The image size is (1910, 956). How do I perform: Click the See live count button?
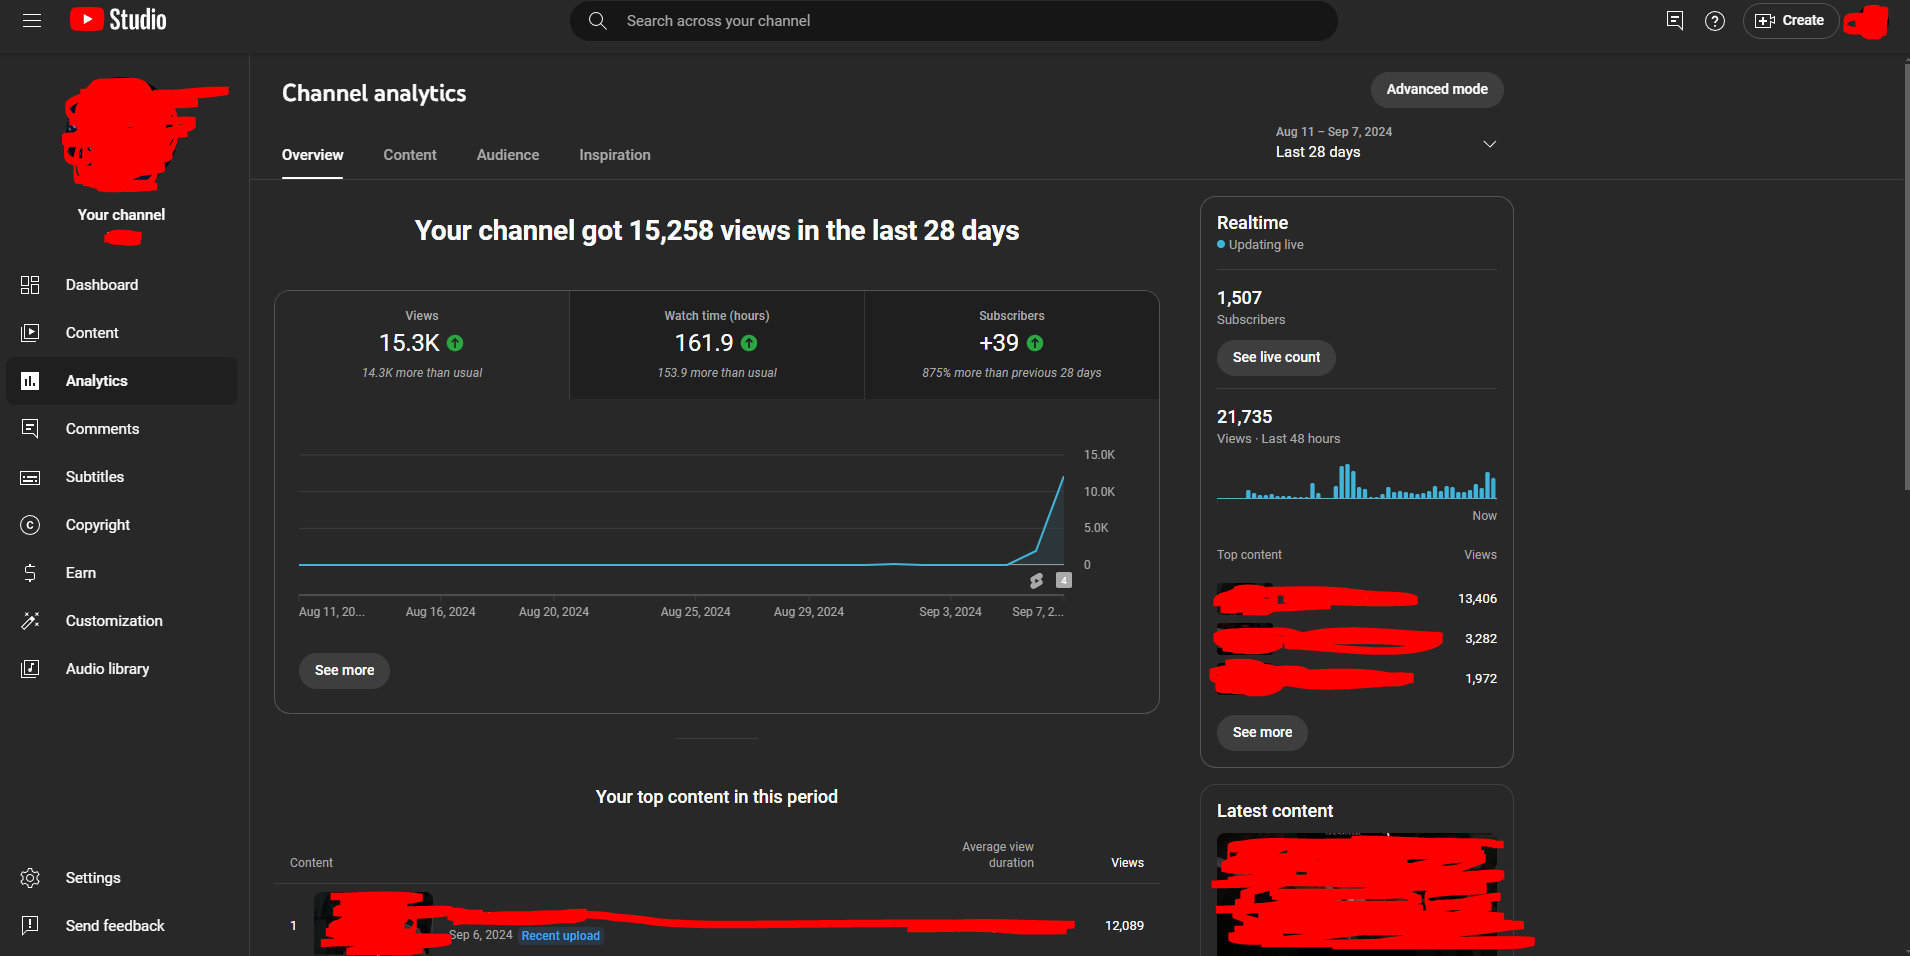1276,357
